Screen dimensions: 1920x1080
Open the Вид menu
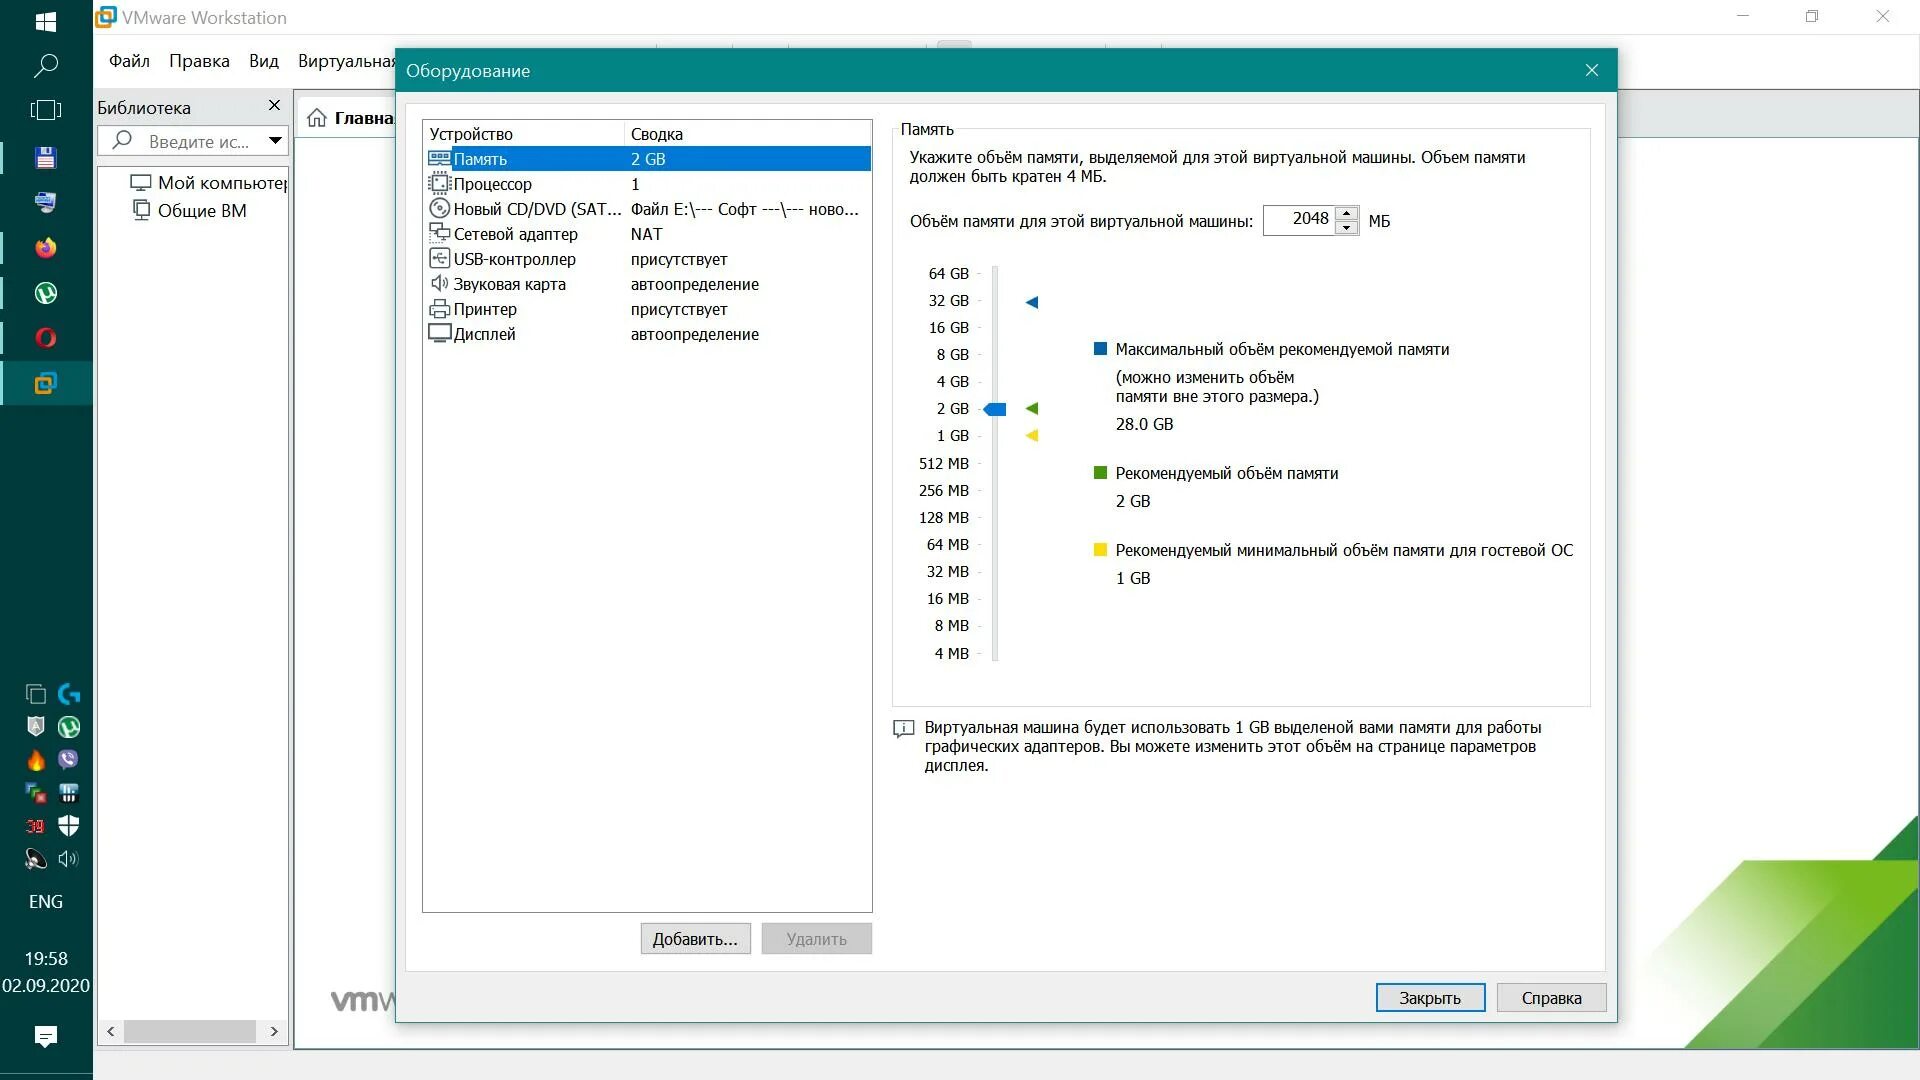[x=264, y=61]
